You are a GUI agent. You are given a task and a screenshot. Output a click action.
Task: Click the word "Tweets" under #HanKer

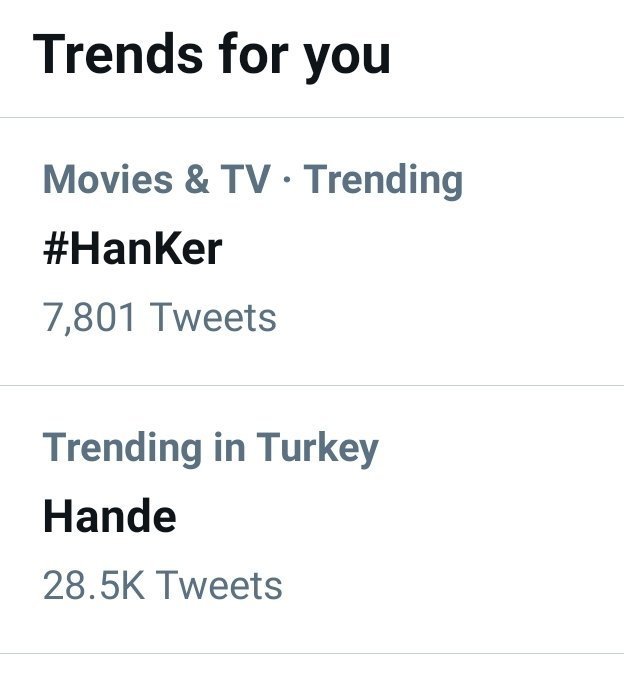click(212, 318)
